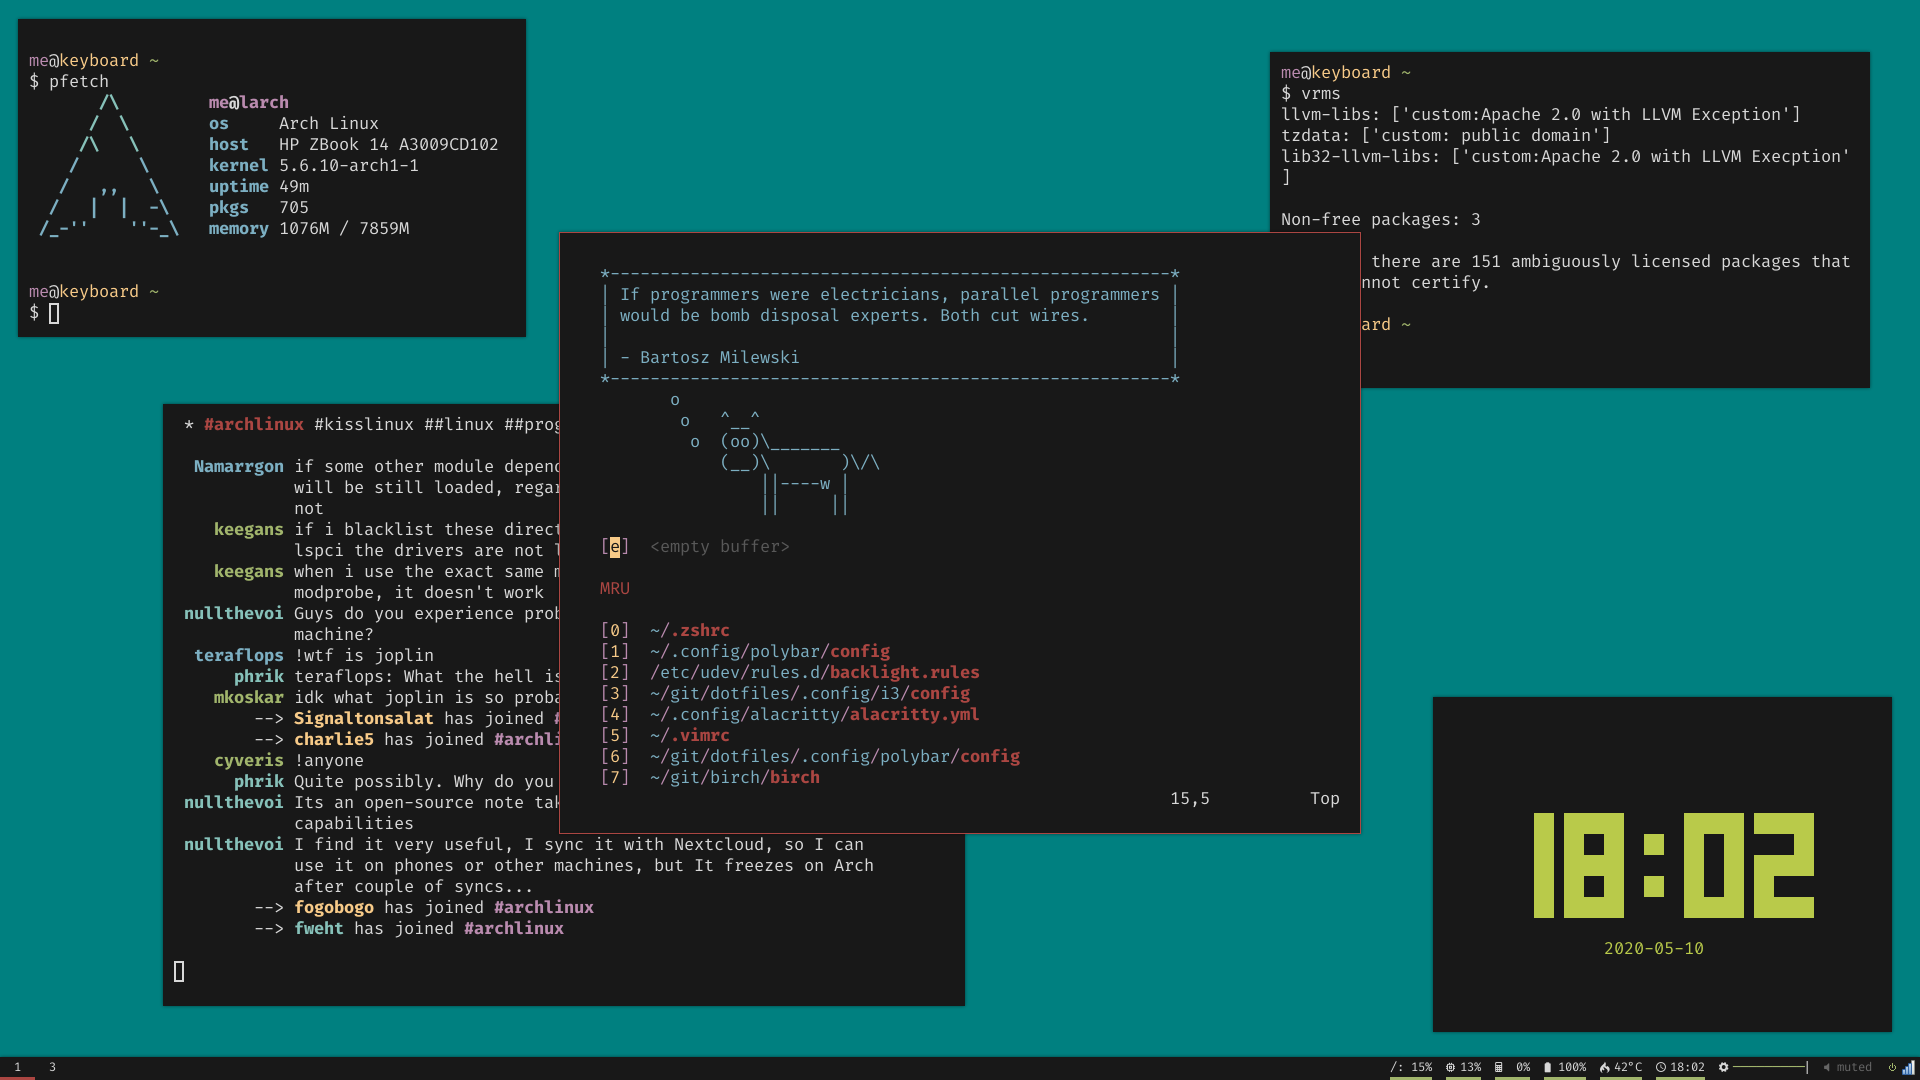Click the clock icon in the status bar

1661,1067
